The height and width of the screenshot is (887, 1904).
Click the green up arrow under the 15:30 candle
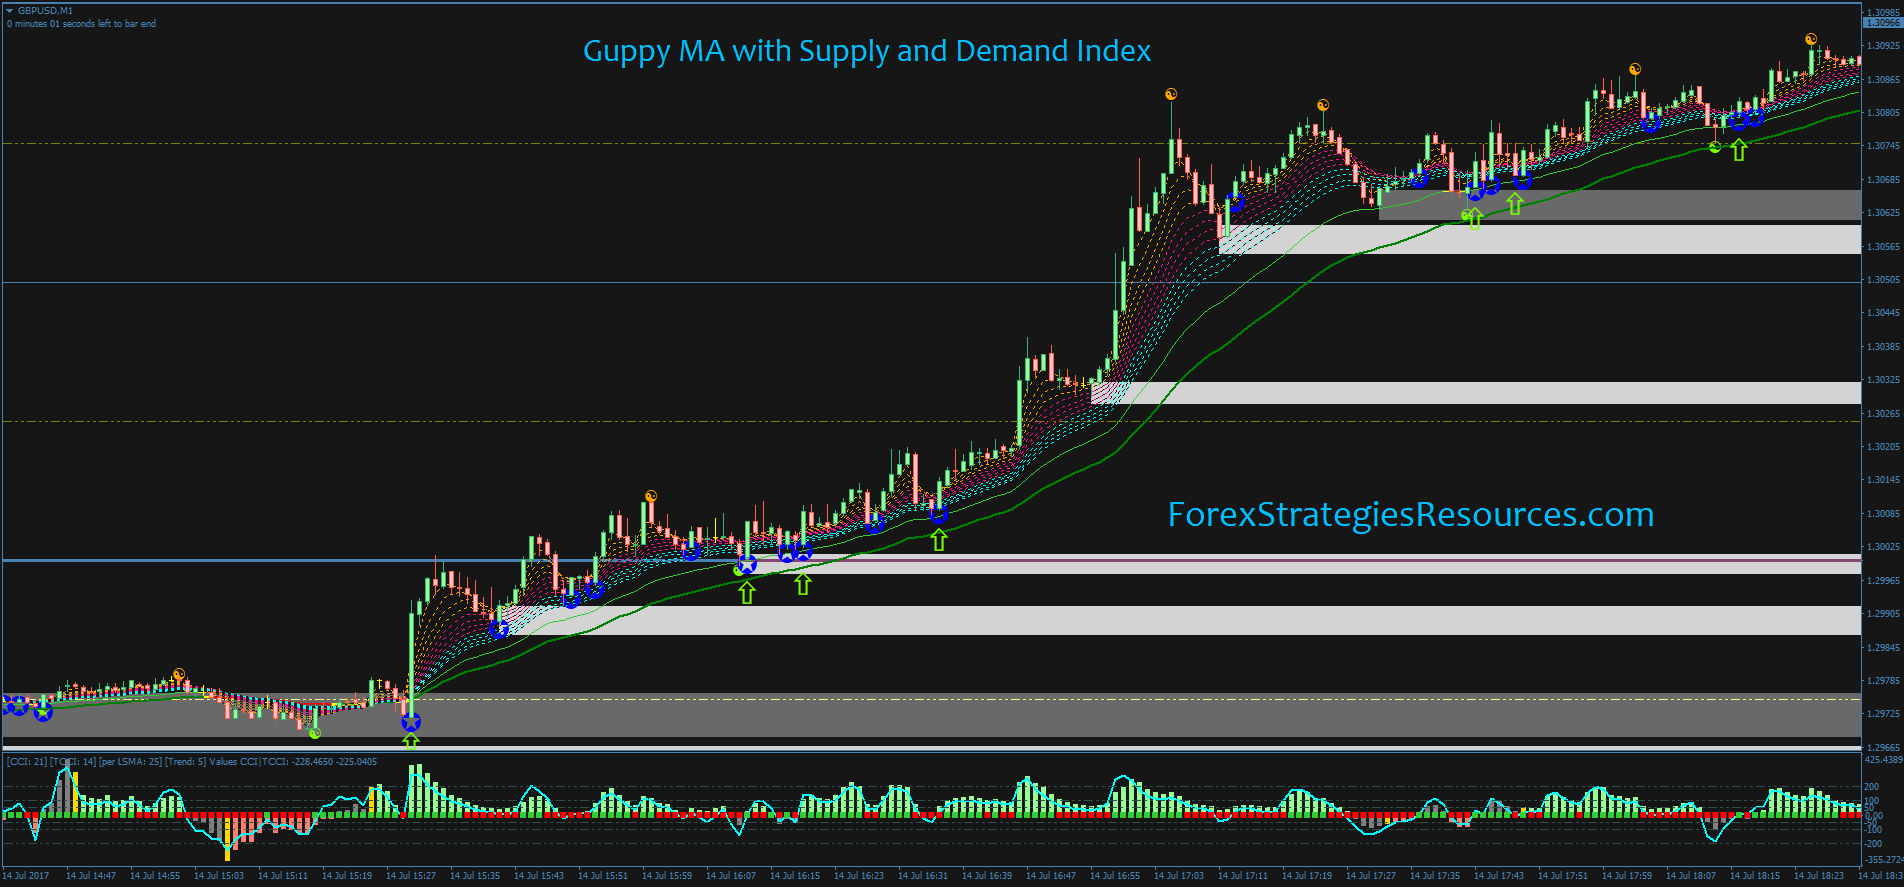pos(411,741)
